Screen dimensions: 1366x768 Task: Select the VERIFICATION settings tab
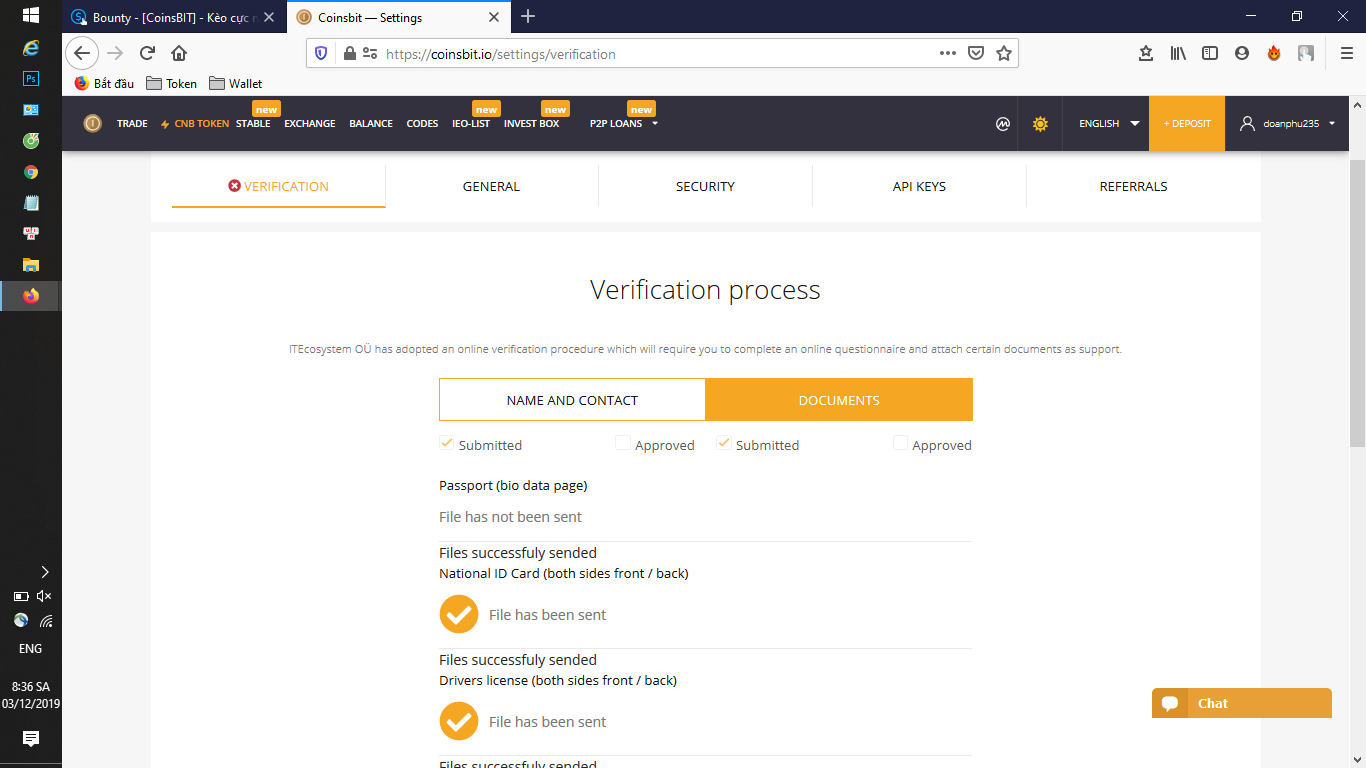pyautogui.click(x=278, y=186)
